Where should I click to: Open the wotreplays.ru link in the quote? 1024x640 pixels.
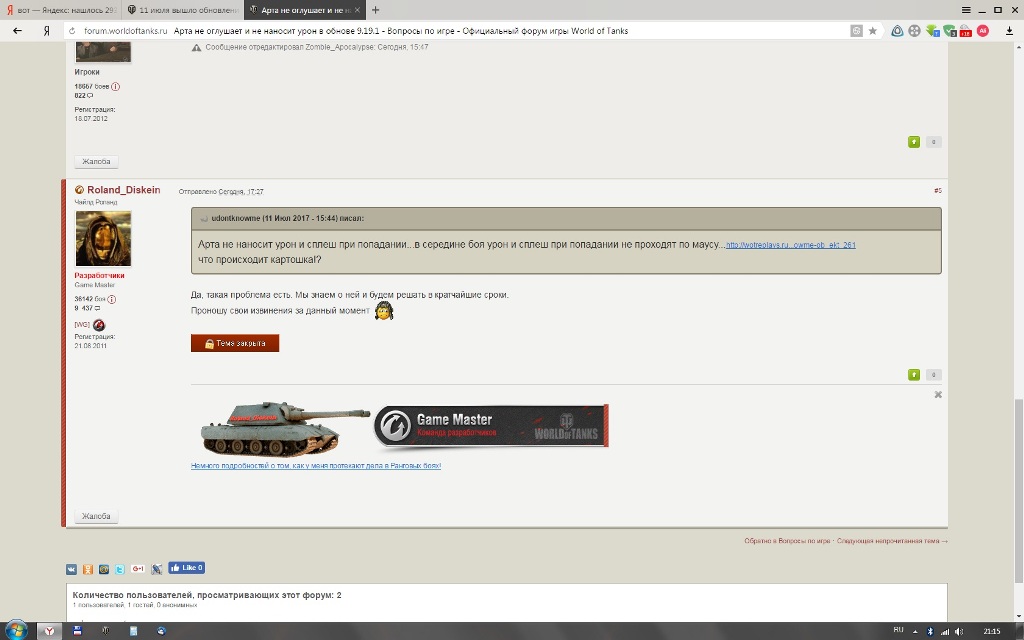[790, 245]
